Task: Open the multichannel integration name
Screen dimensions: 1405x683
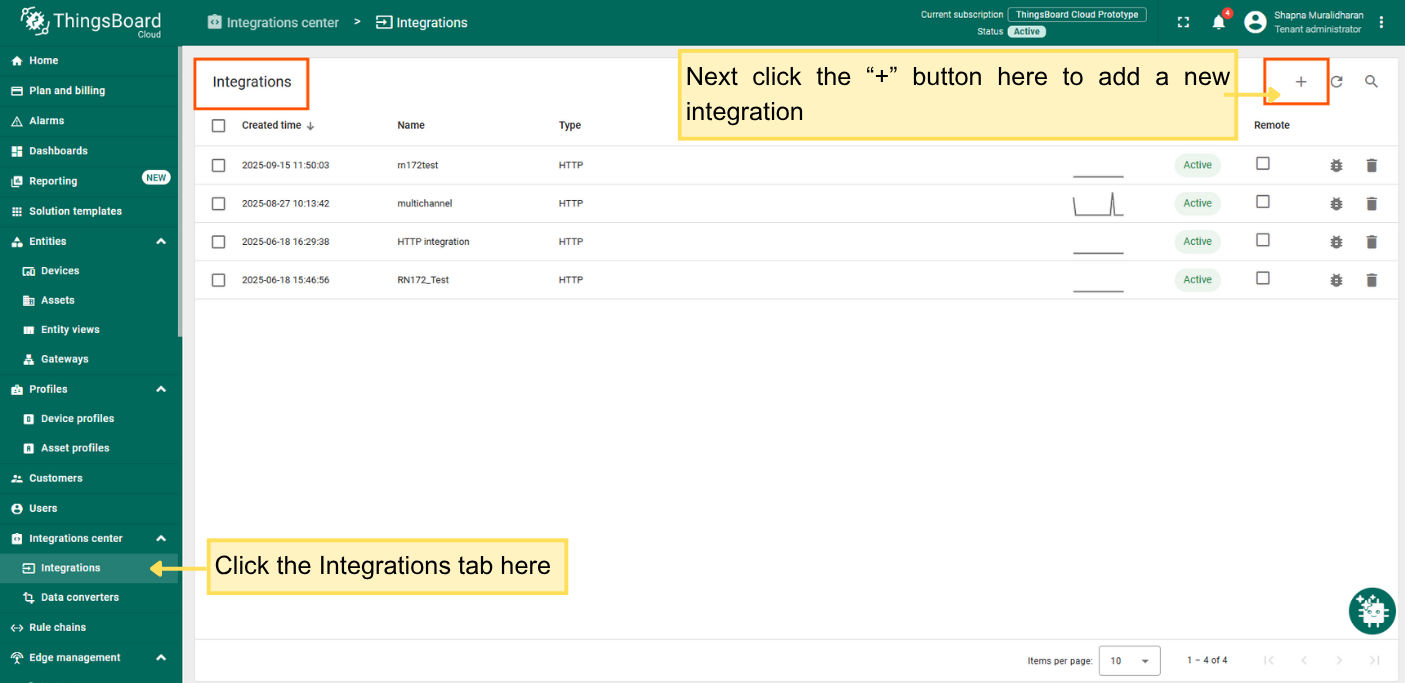Action: (424, 203)
